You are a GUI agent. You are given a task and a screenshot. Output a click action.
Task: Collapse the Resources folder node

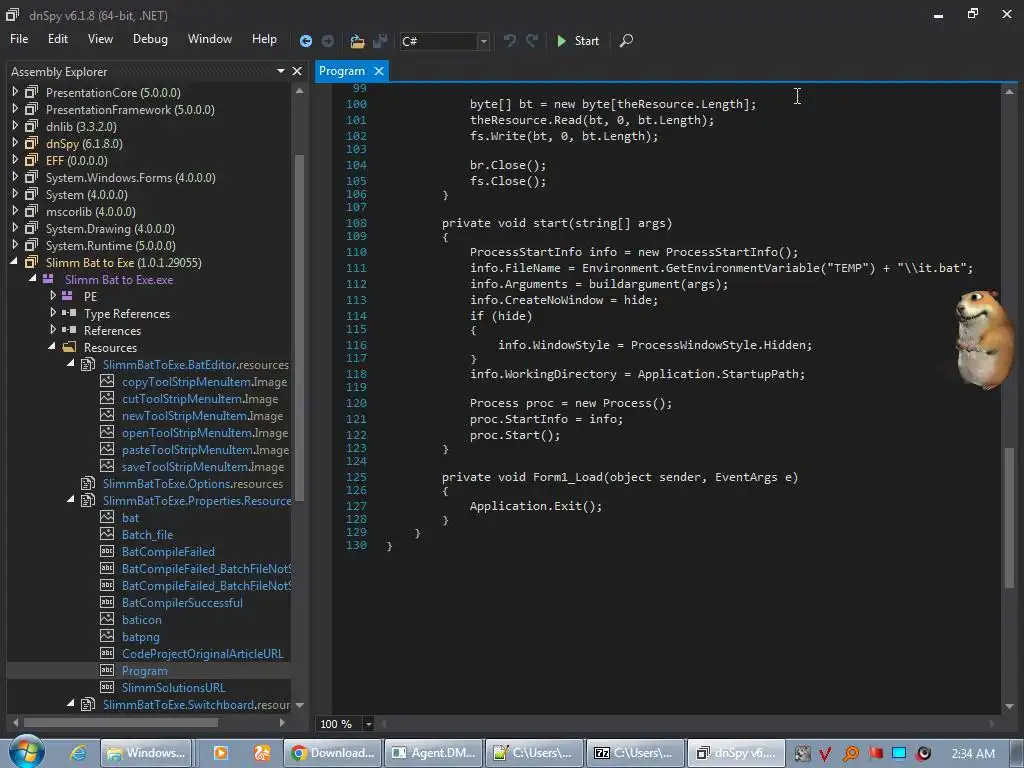pyautogui.click(x=52, y=347)
